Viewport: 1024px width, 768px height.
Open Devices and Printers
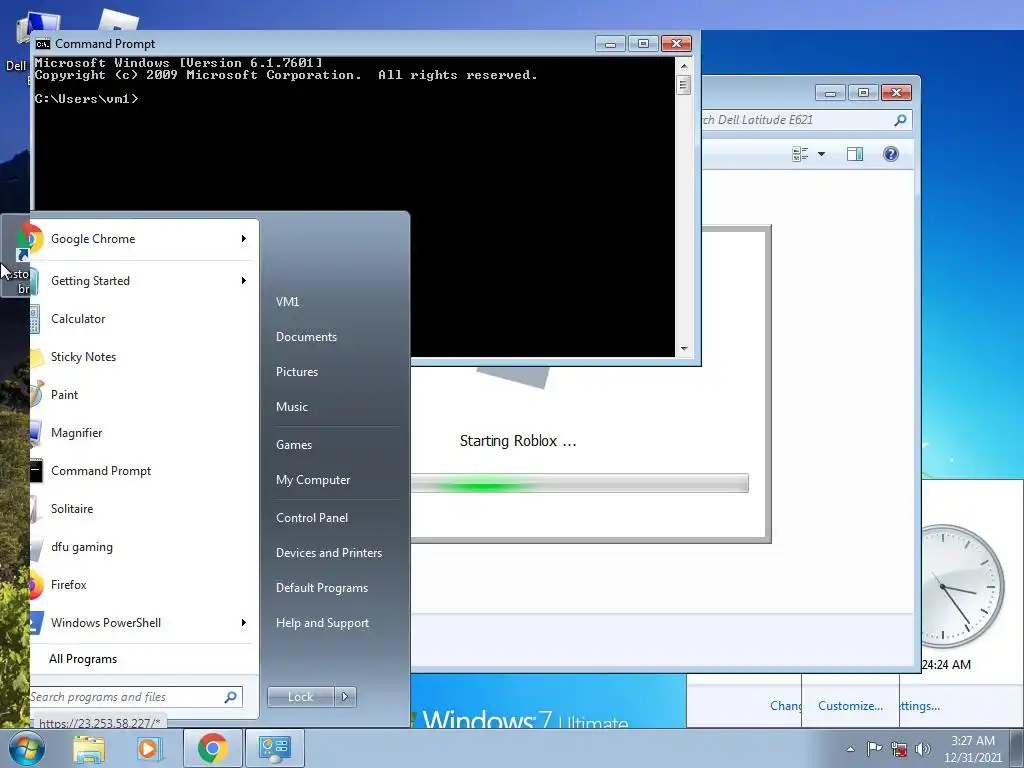(x=329, y=552)
